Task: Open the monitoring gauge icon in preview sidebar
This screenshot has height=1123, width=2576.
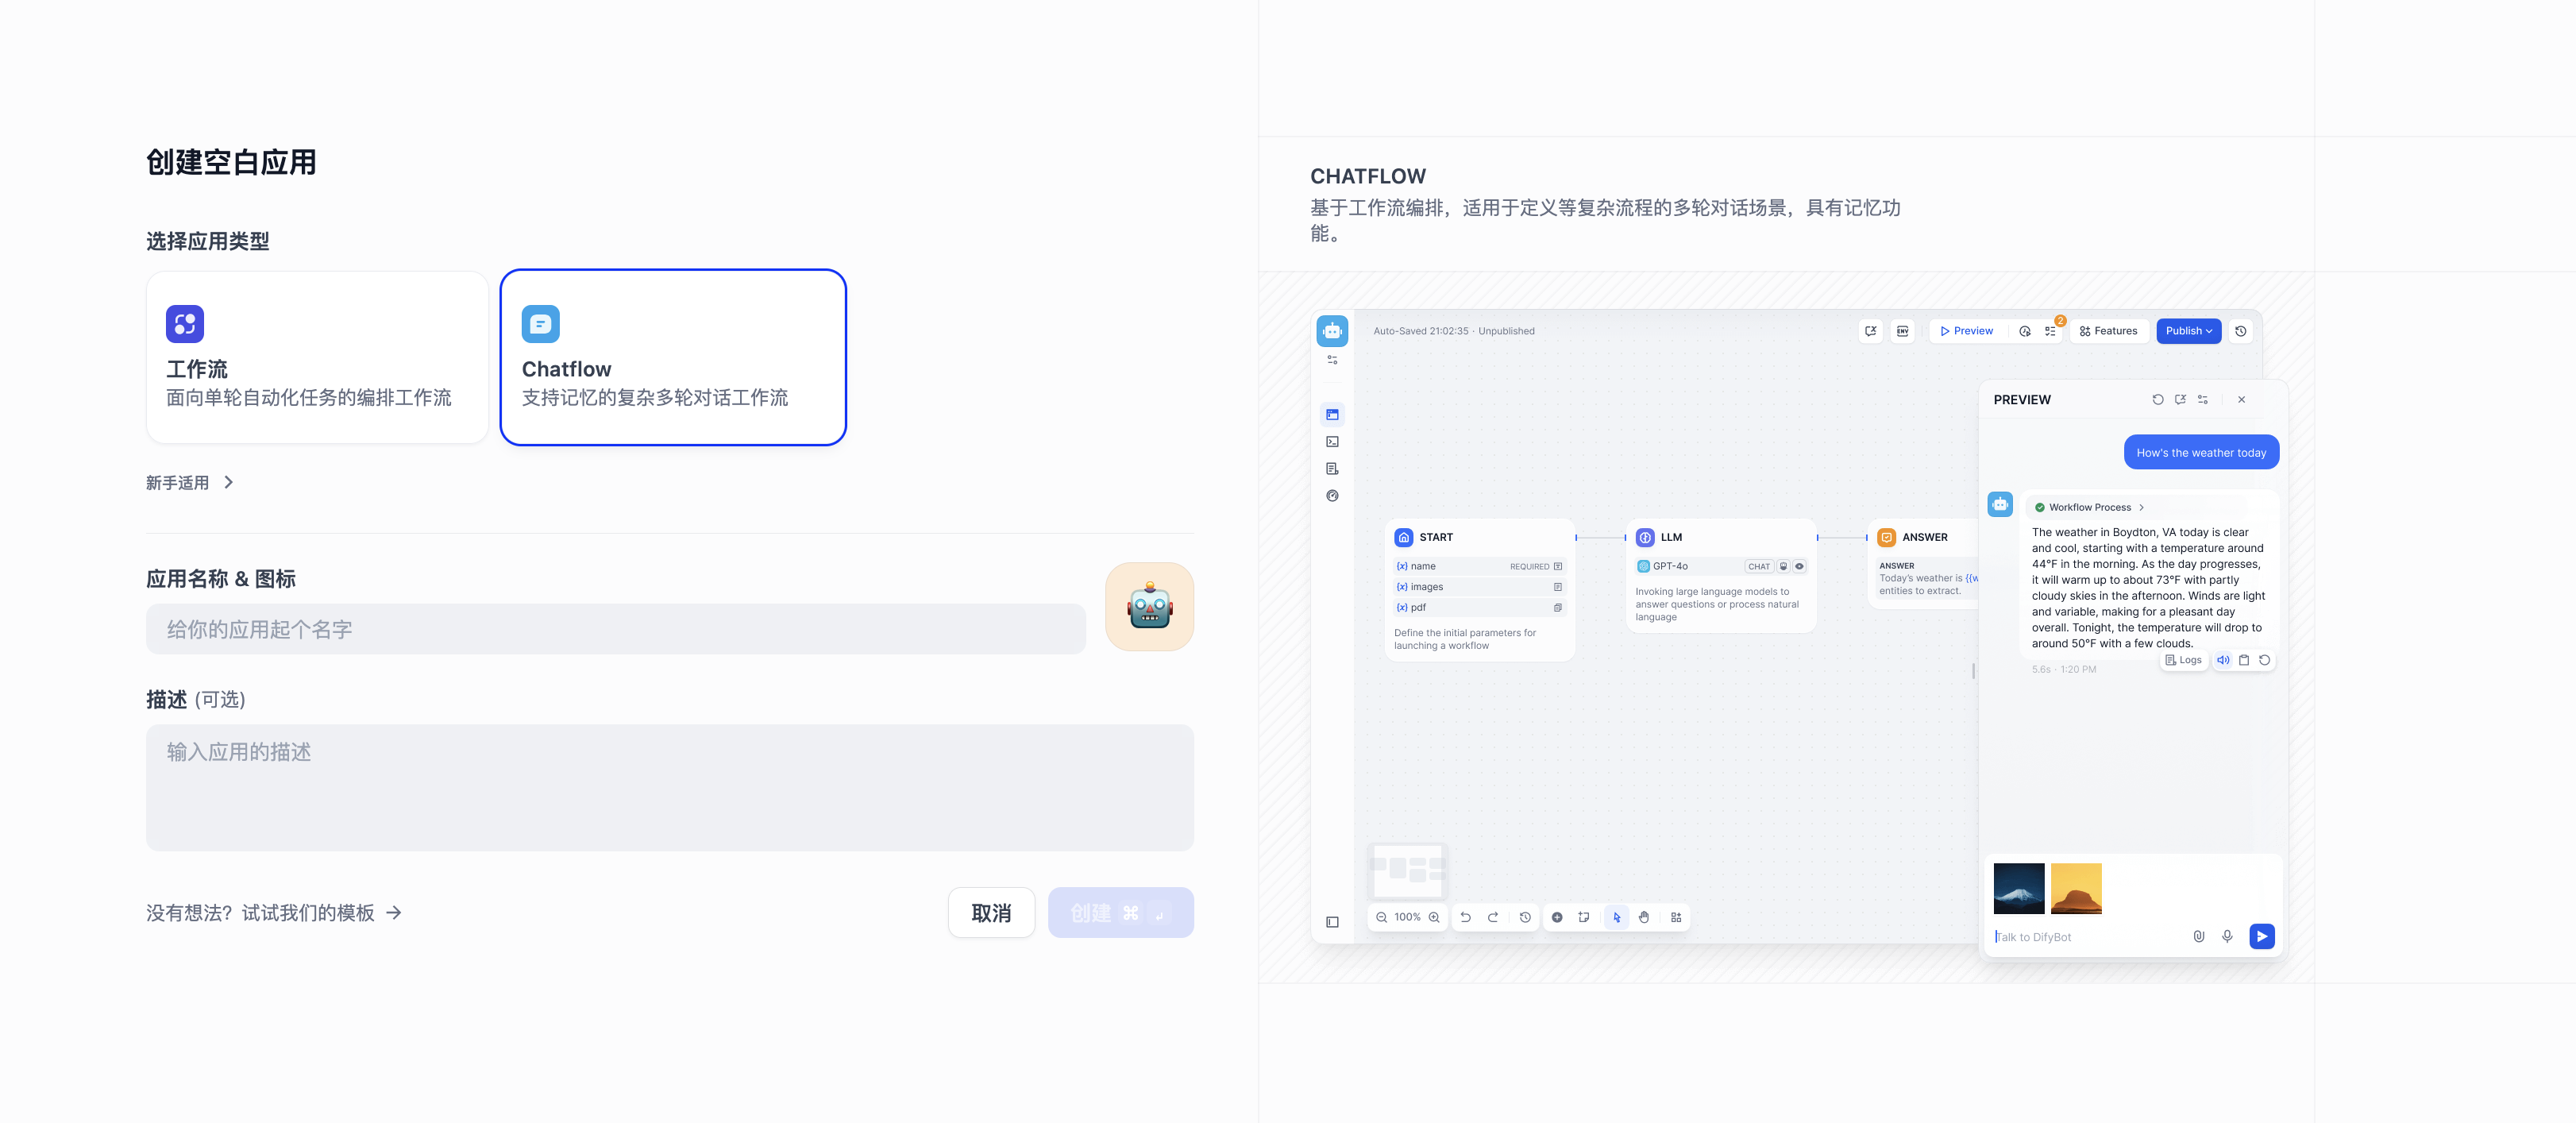Action: 1332,496
